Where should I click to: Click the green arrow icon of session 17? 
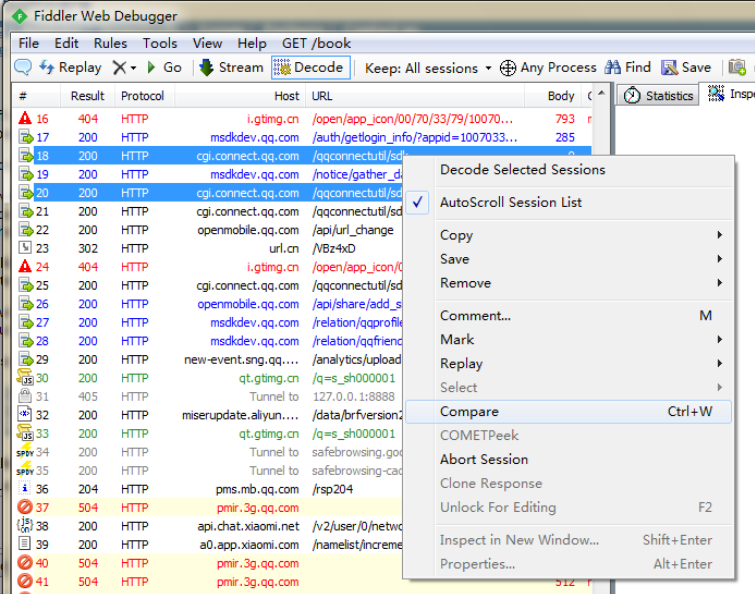coord(25,137)
